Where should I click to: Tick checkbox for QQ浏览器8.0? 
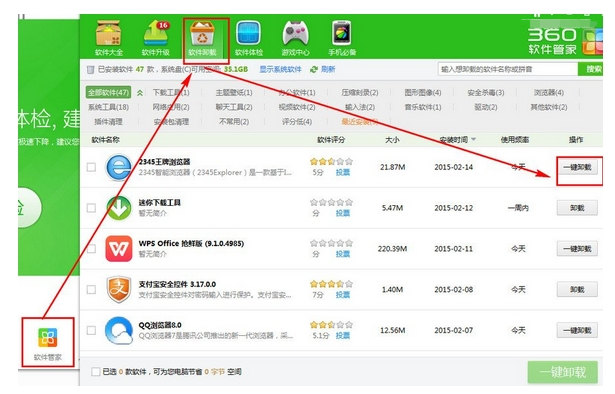91,330
